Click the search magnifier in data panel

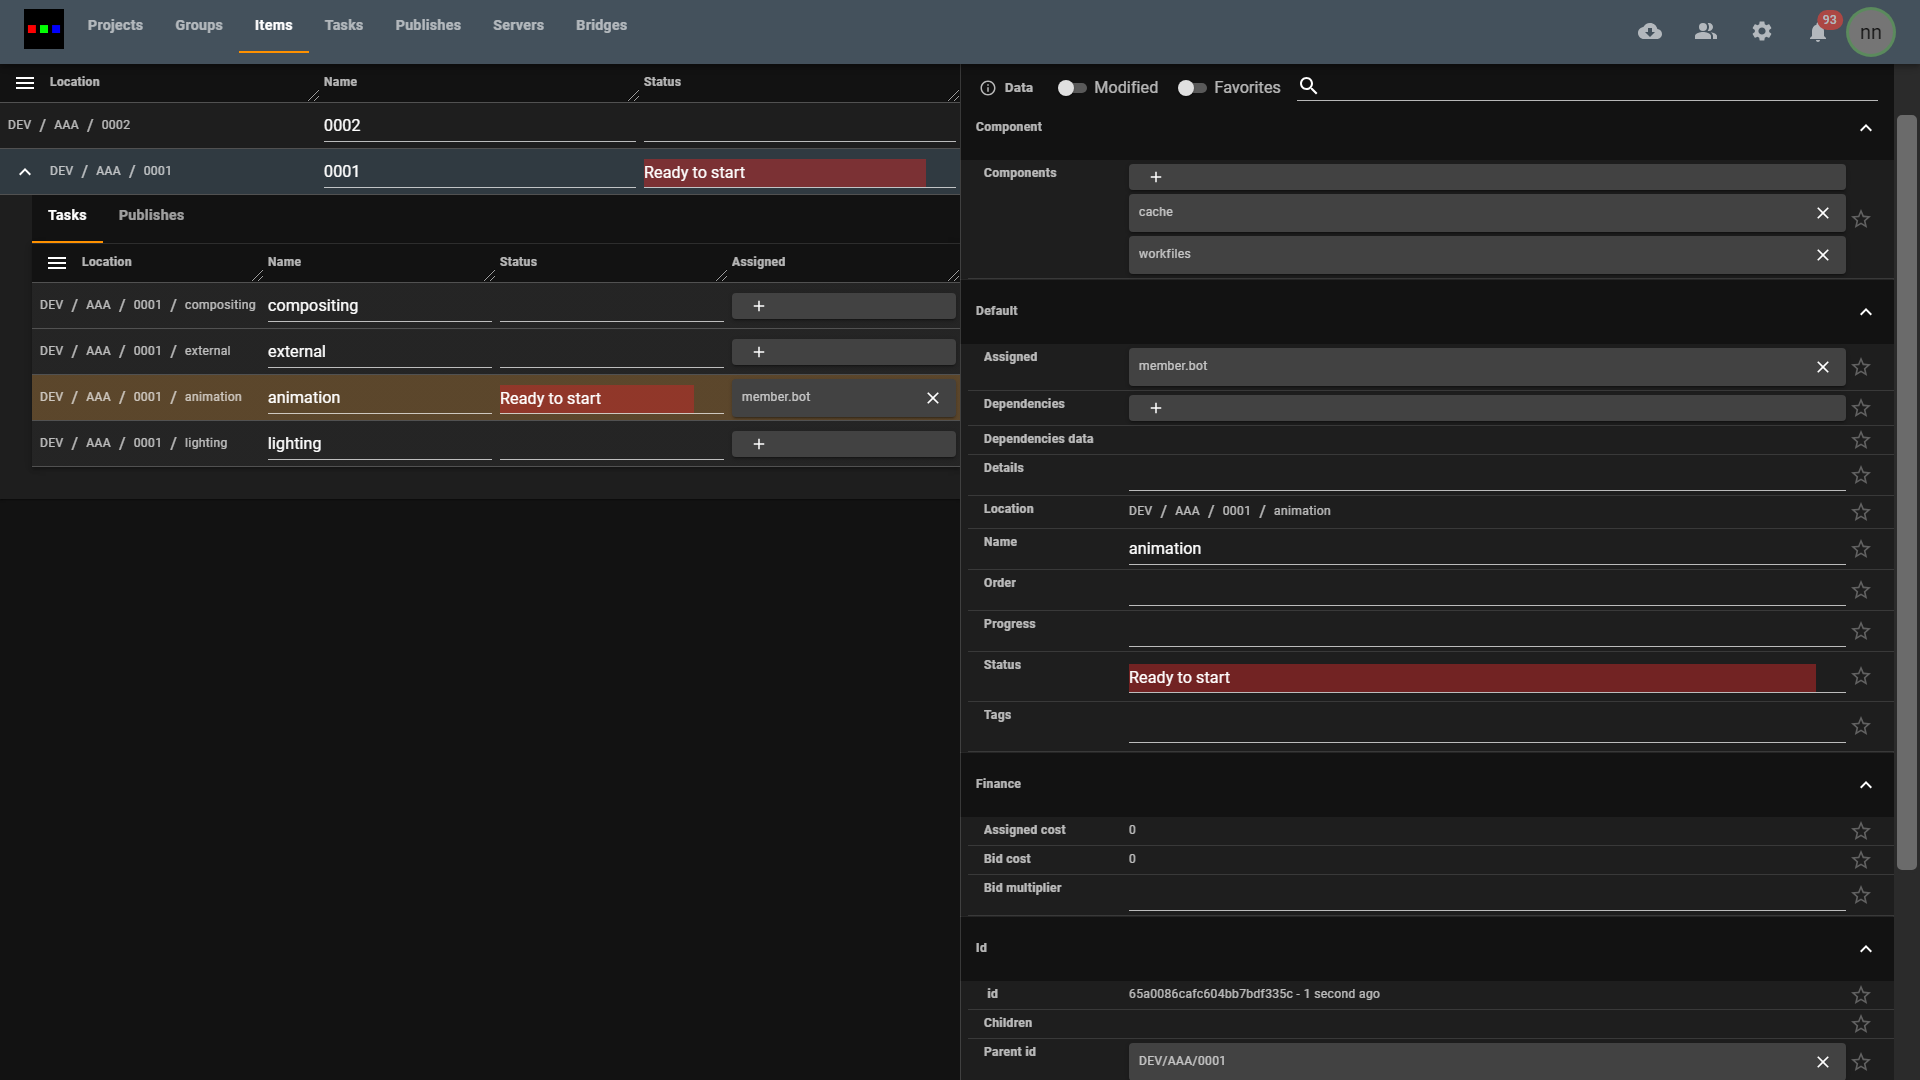[1308, 86]
